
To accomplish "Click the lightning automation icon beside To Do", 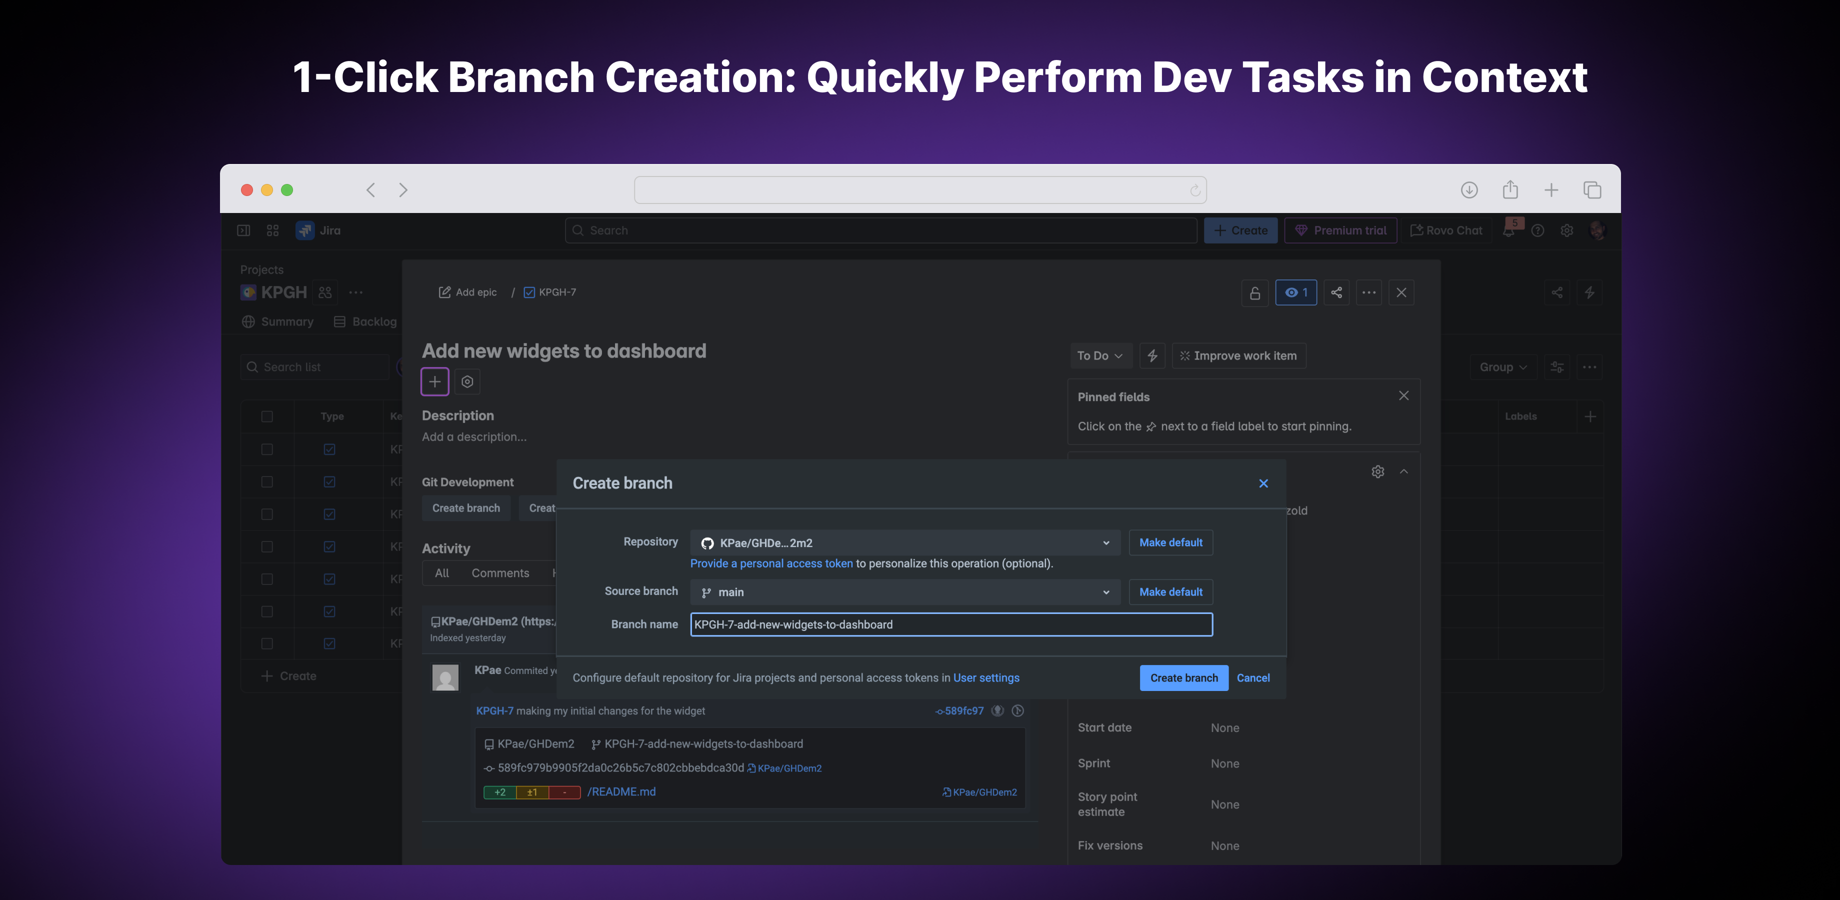I will coord(1152,356).
